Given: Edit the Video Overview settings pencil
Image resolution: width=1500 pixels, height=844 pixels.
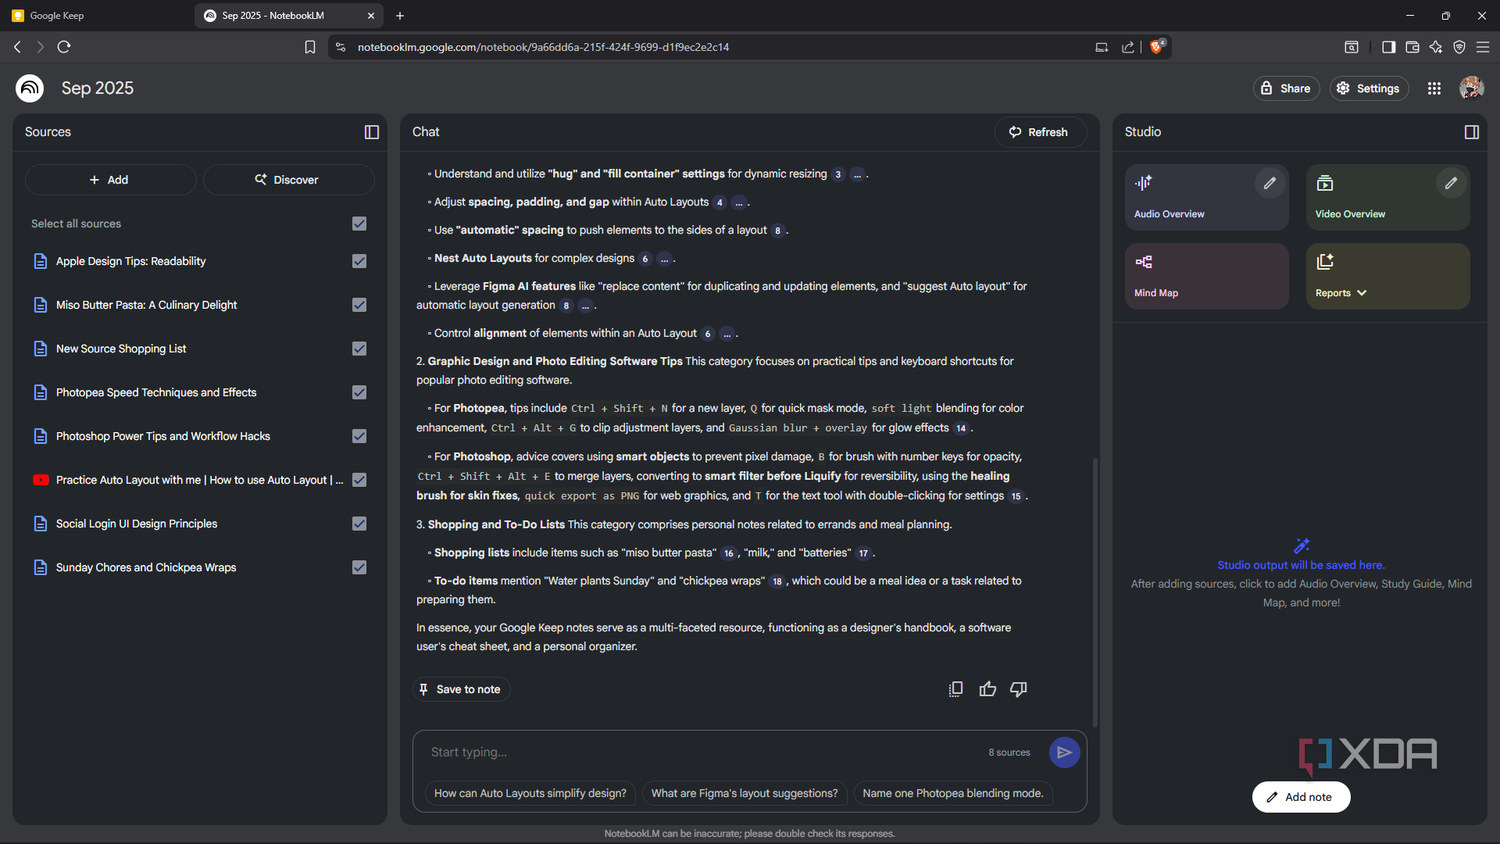Looking at the screenshot, I should pyautogui.click(x=1451, y=183).
